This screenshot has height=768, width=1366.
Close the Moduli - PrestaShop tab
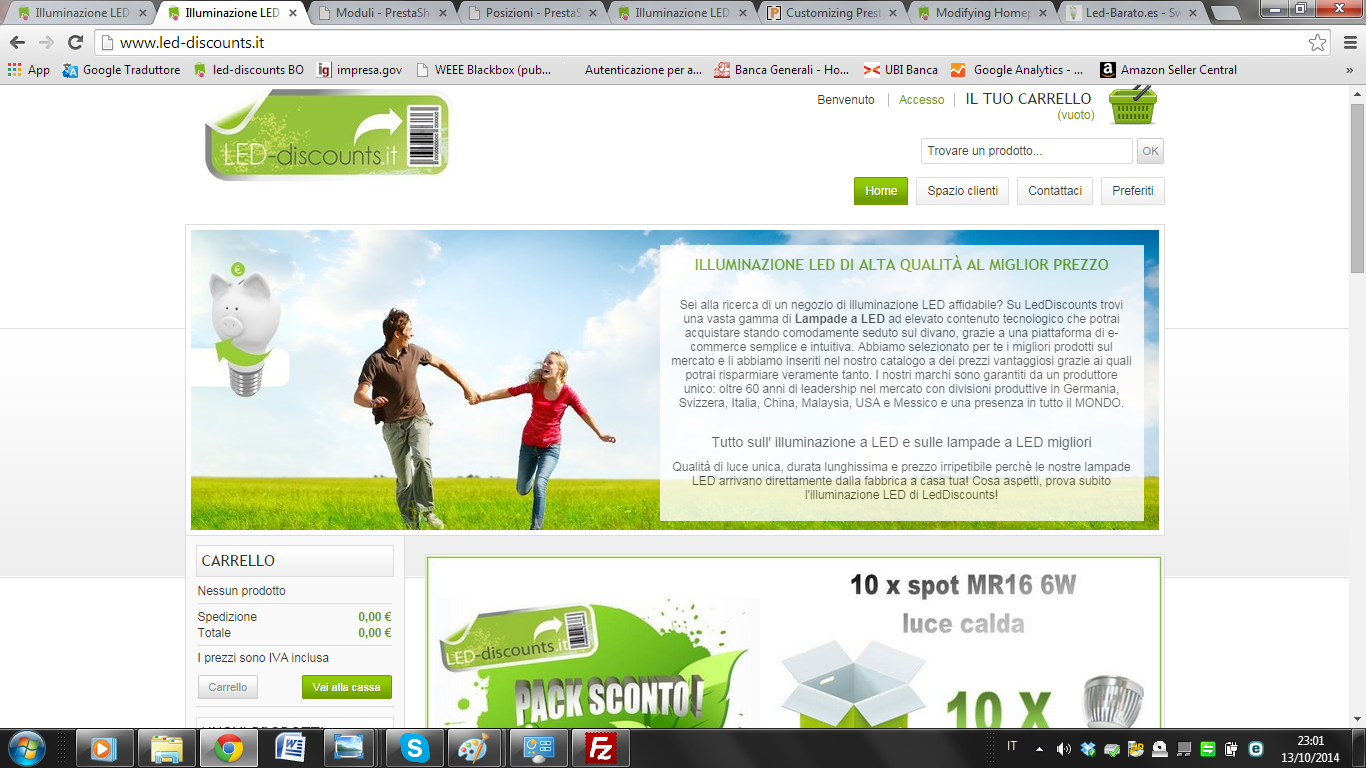pyautogui.click(x=442, y=14)
